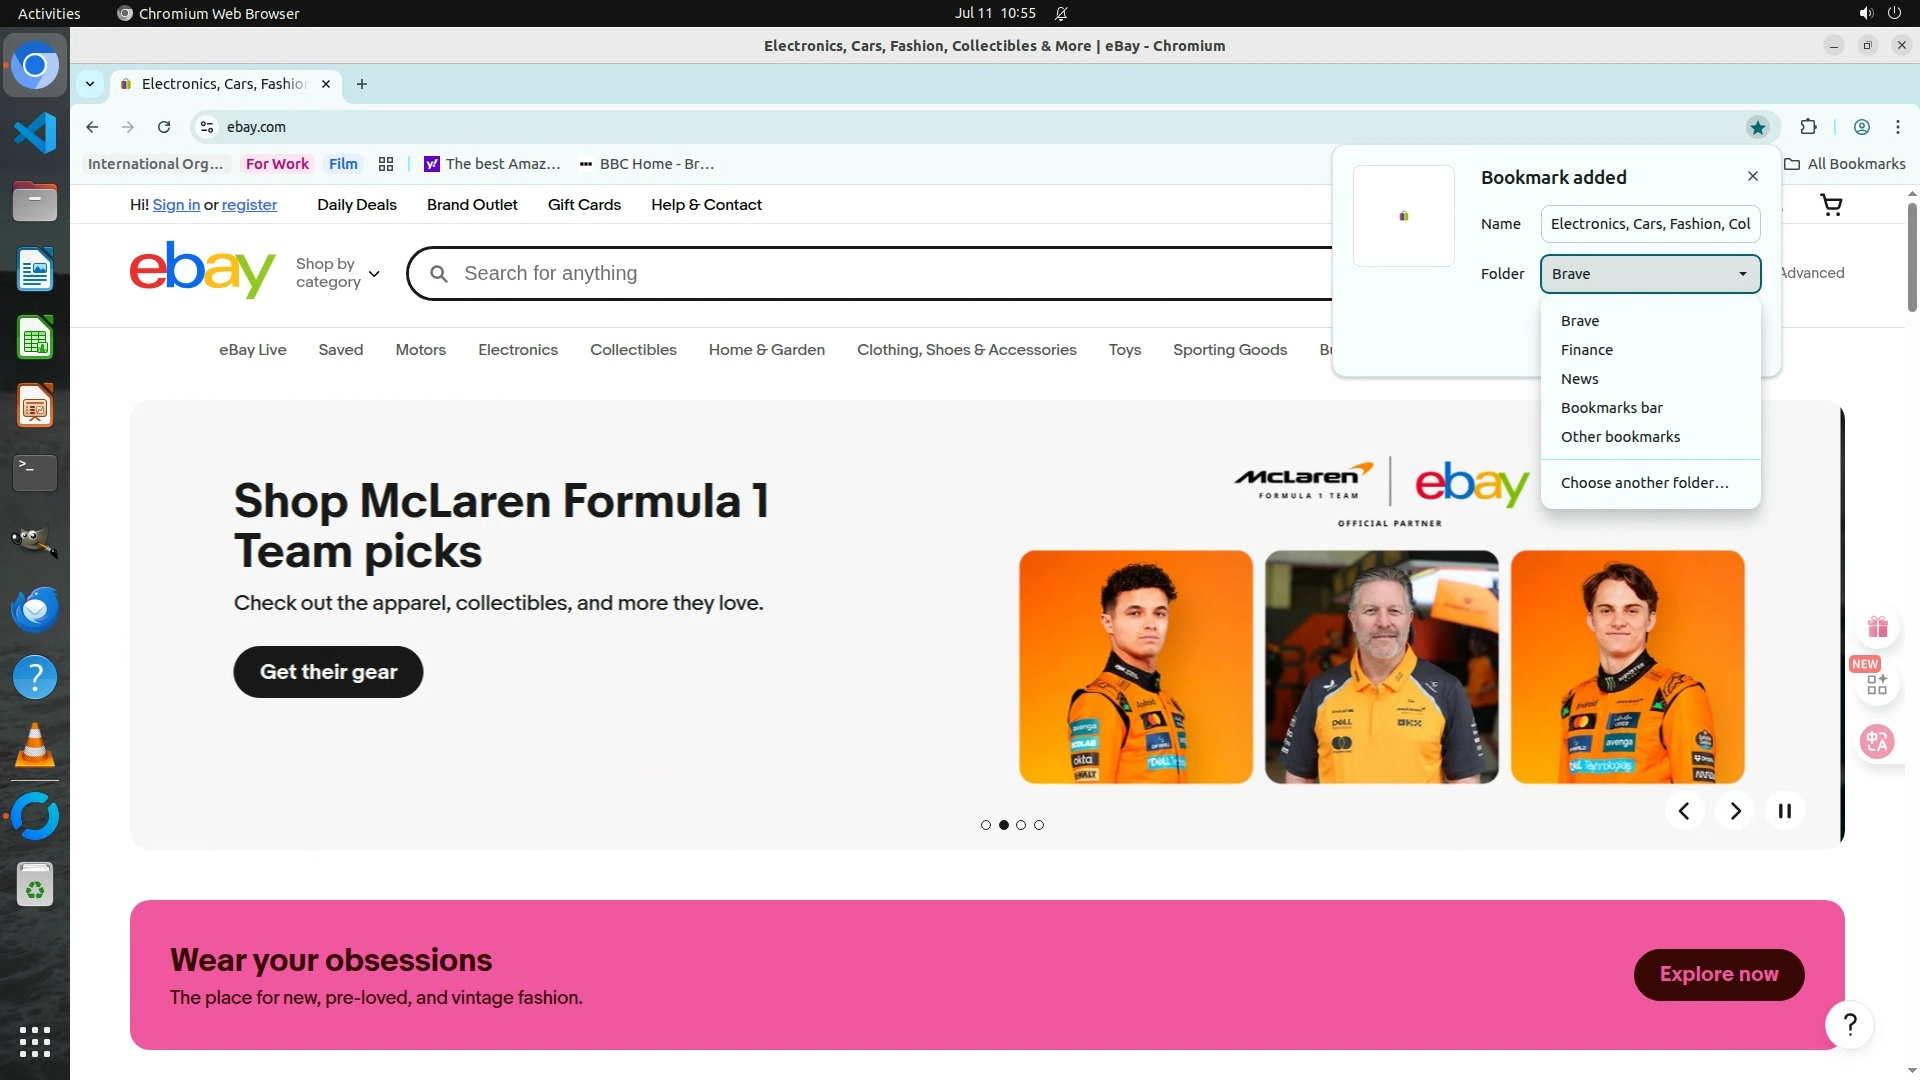Screen dimensions: 1920x1080
Task: Open the Chromium profile icon
Action: [x=1861, y=127]
